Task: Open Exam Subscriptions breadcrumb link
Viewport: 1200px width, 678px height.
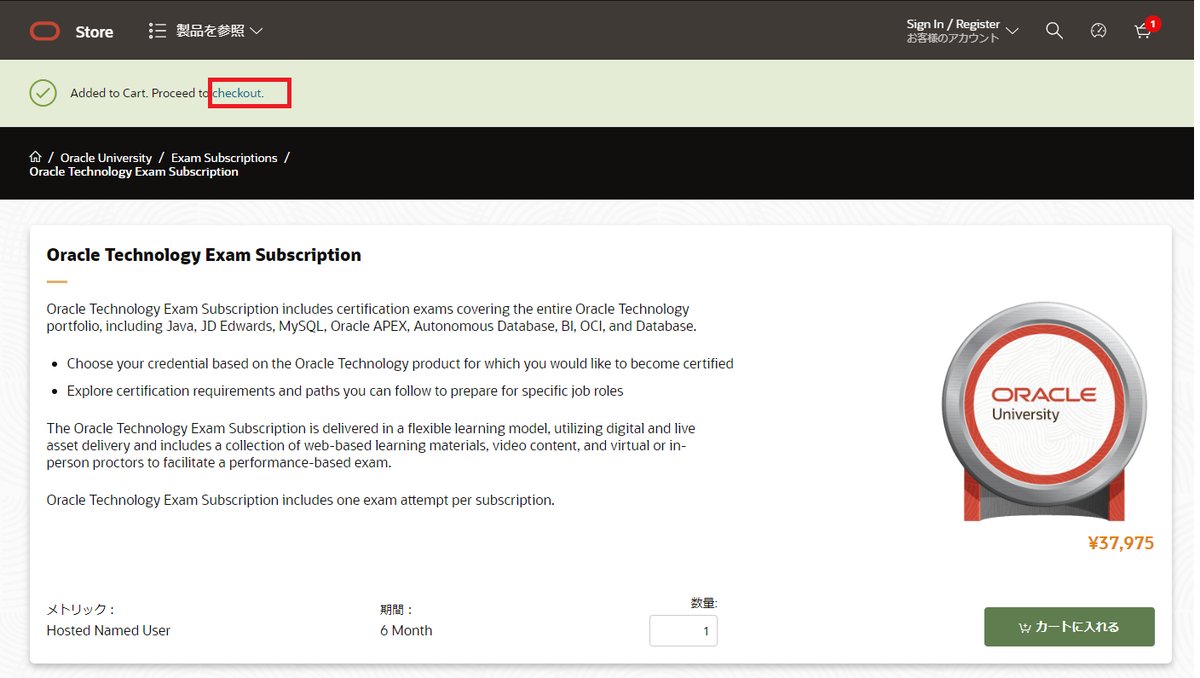Action: pyautogui.click(x=224, y=158)
